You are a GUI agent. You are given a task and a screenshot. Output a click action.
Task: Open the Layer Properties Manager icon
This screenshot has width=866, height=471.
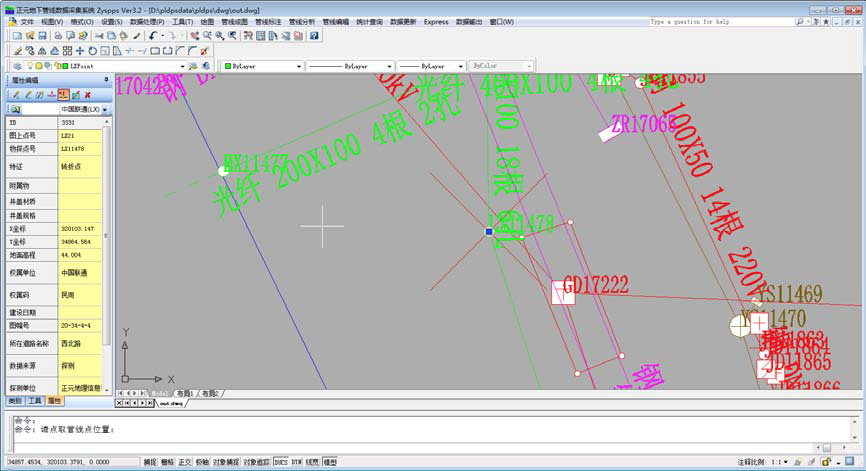point(16,66)
